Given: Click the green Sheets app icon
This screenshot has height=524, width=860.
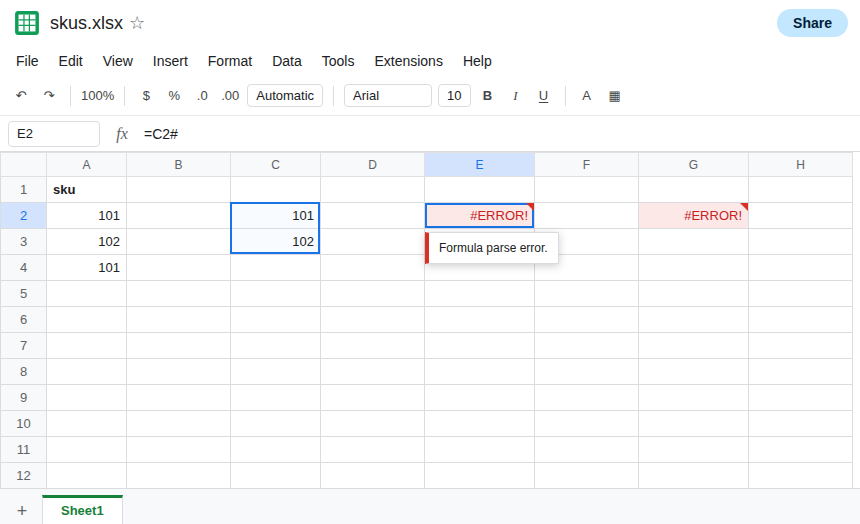Looking at the screenshot, I should coord(27,23).
